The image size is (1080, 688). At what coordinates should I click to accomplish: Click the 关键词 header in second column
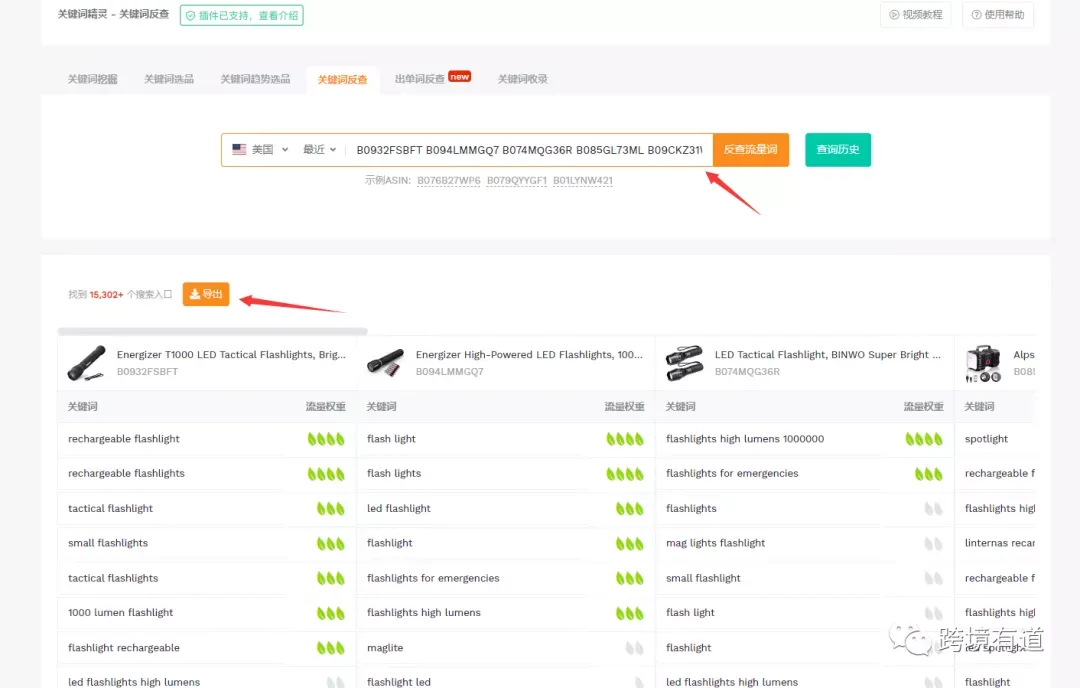point(381,406)
